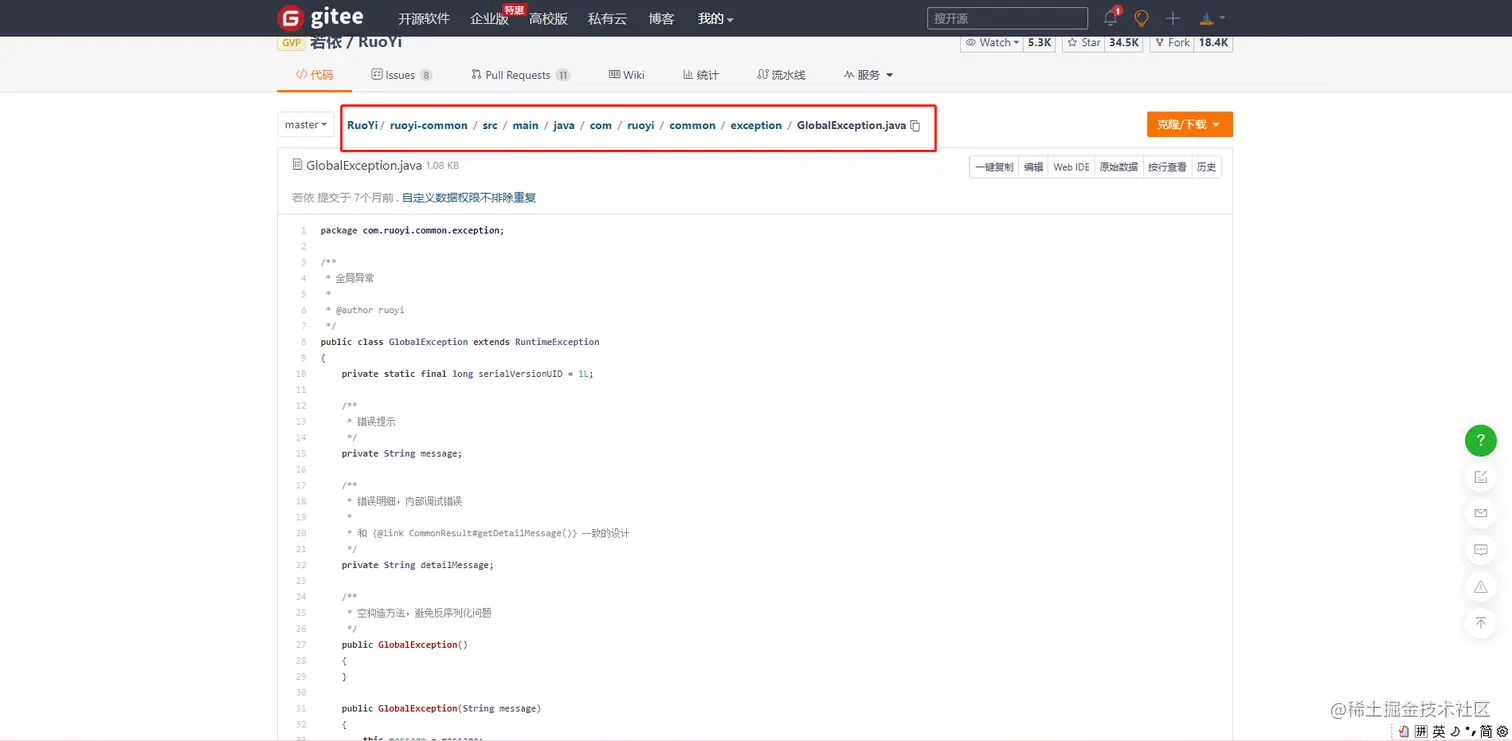Open the Watch dropdown
This screenshot has height=741, width=1512.
pyautogui.click(x=992, y=43)
